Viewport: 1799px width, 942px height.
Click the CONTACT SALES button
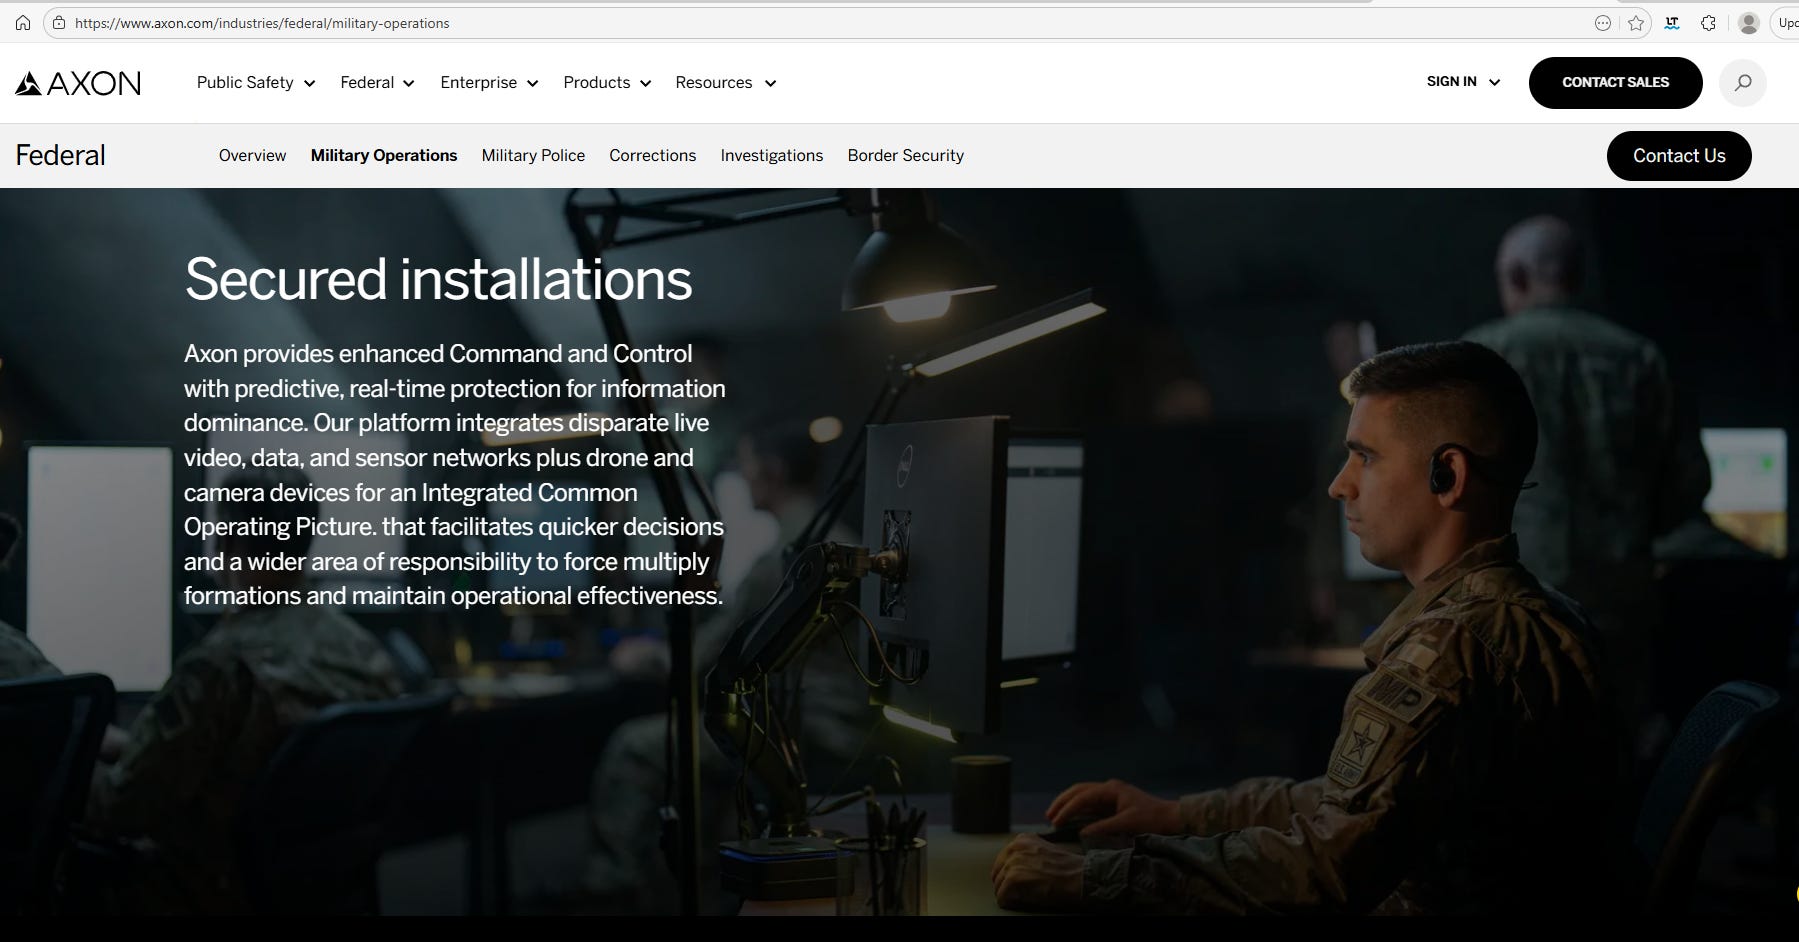pyautogui.click(x=1615, y=83)
